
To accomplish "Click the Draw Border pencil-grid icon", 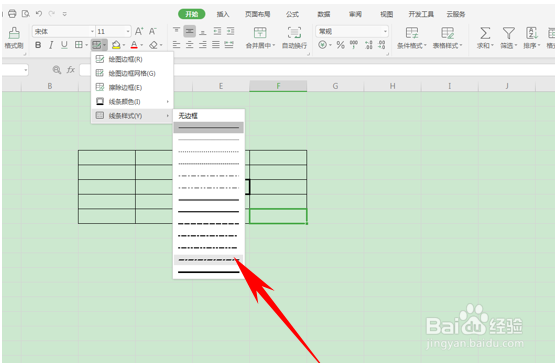I will [x=97, y=45].
